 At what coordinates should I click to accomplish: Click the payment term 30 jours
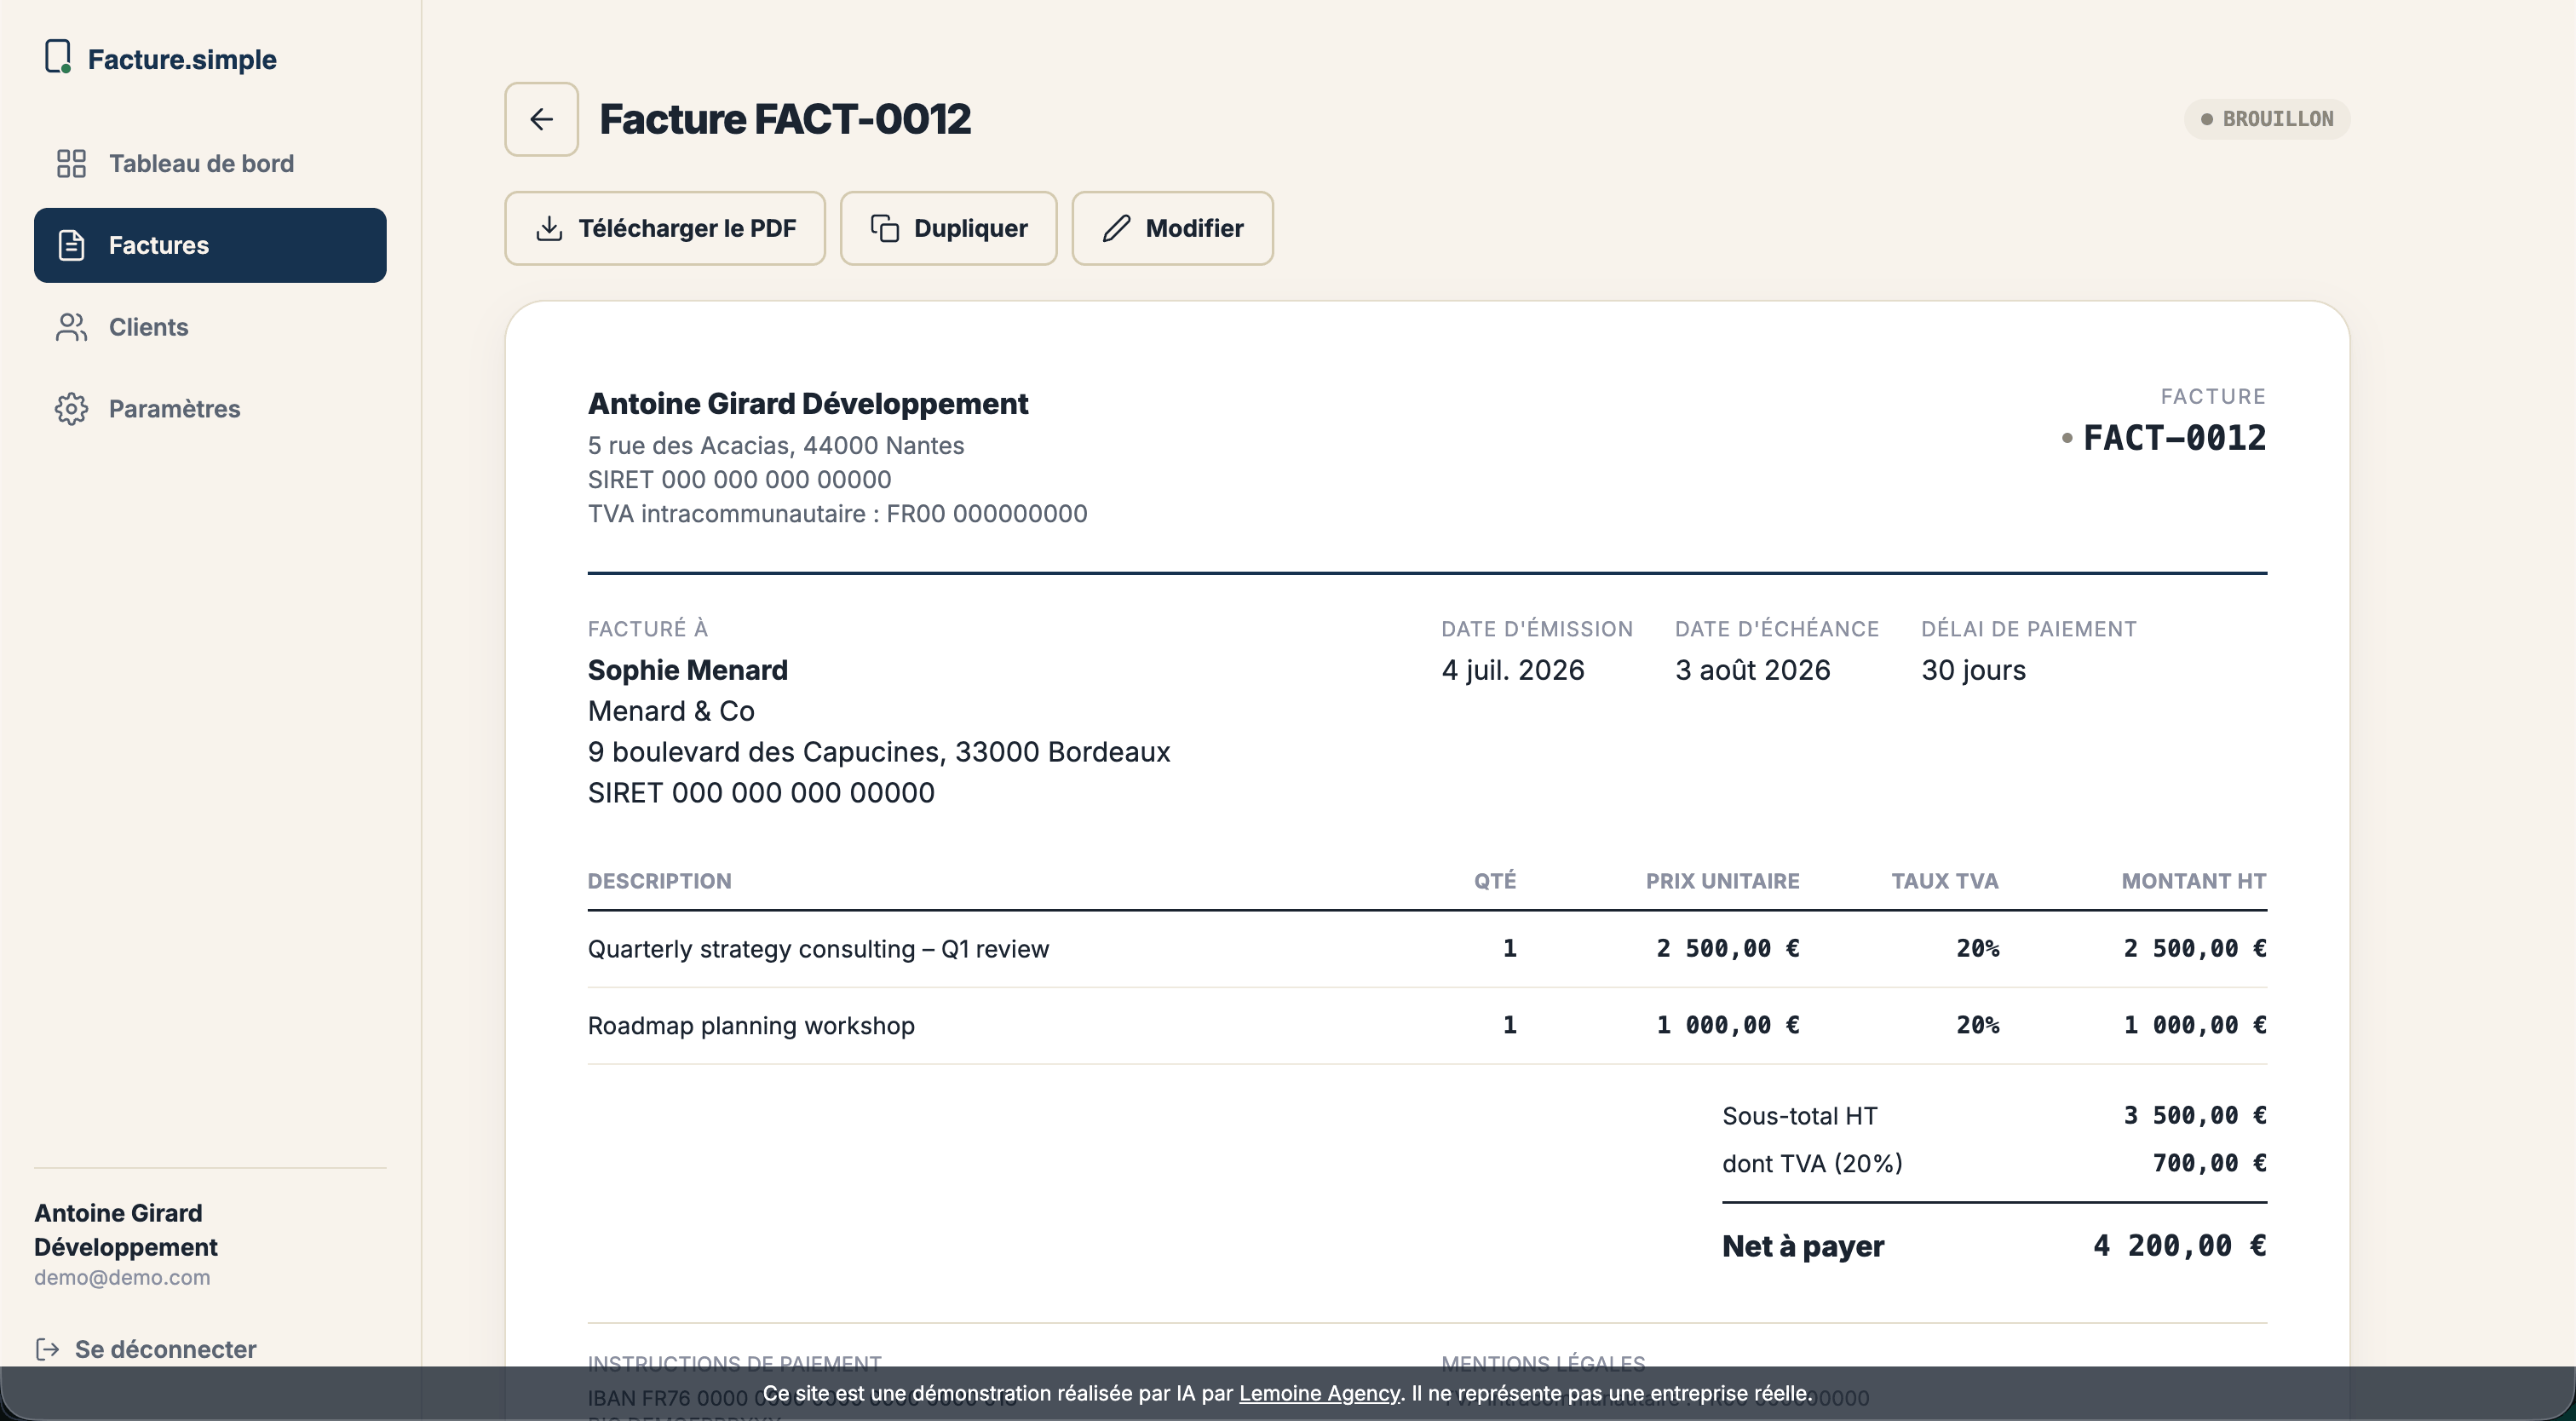[x=1973, y=670]
